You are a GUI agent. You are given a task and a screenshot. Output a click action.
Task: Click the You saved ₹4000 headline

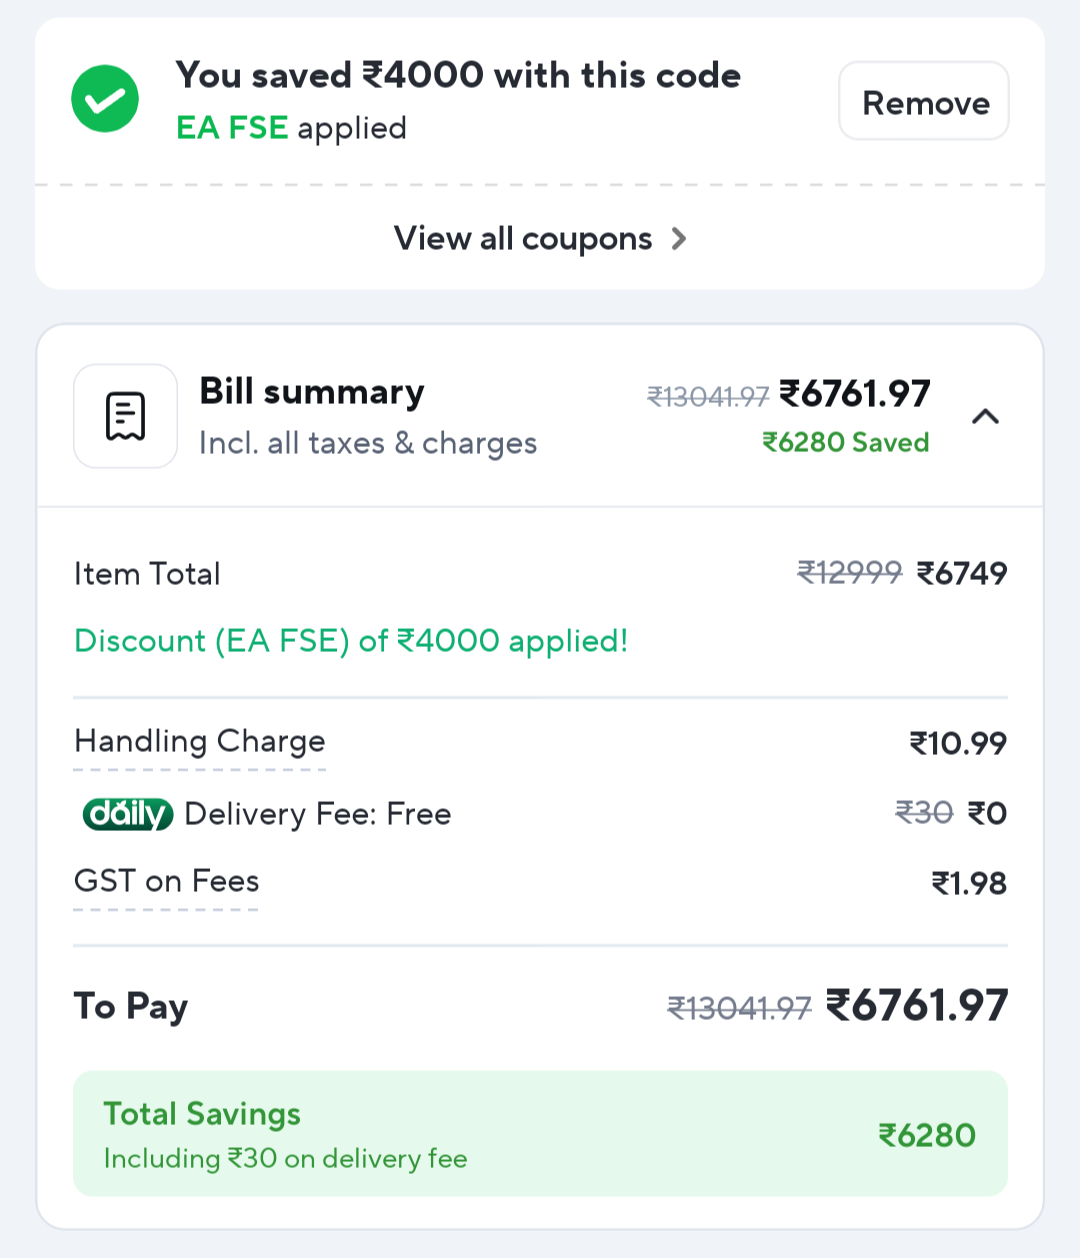pos(458,76)
